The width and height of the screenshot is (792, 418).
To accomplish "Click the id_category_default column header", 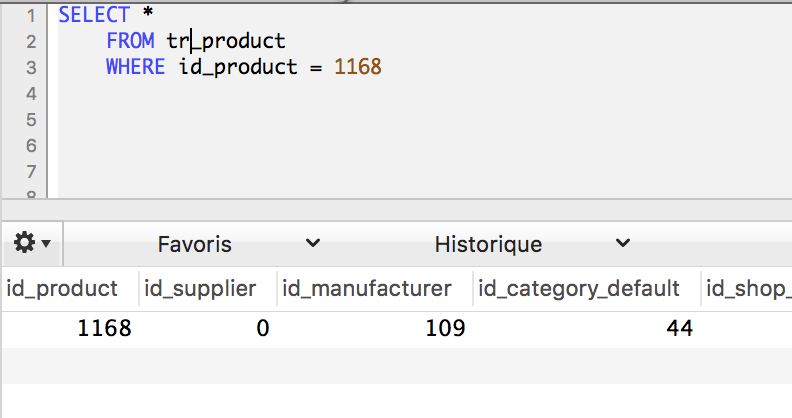I will (579, 289).
